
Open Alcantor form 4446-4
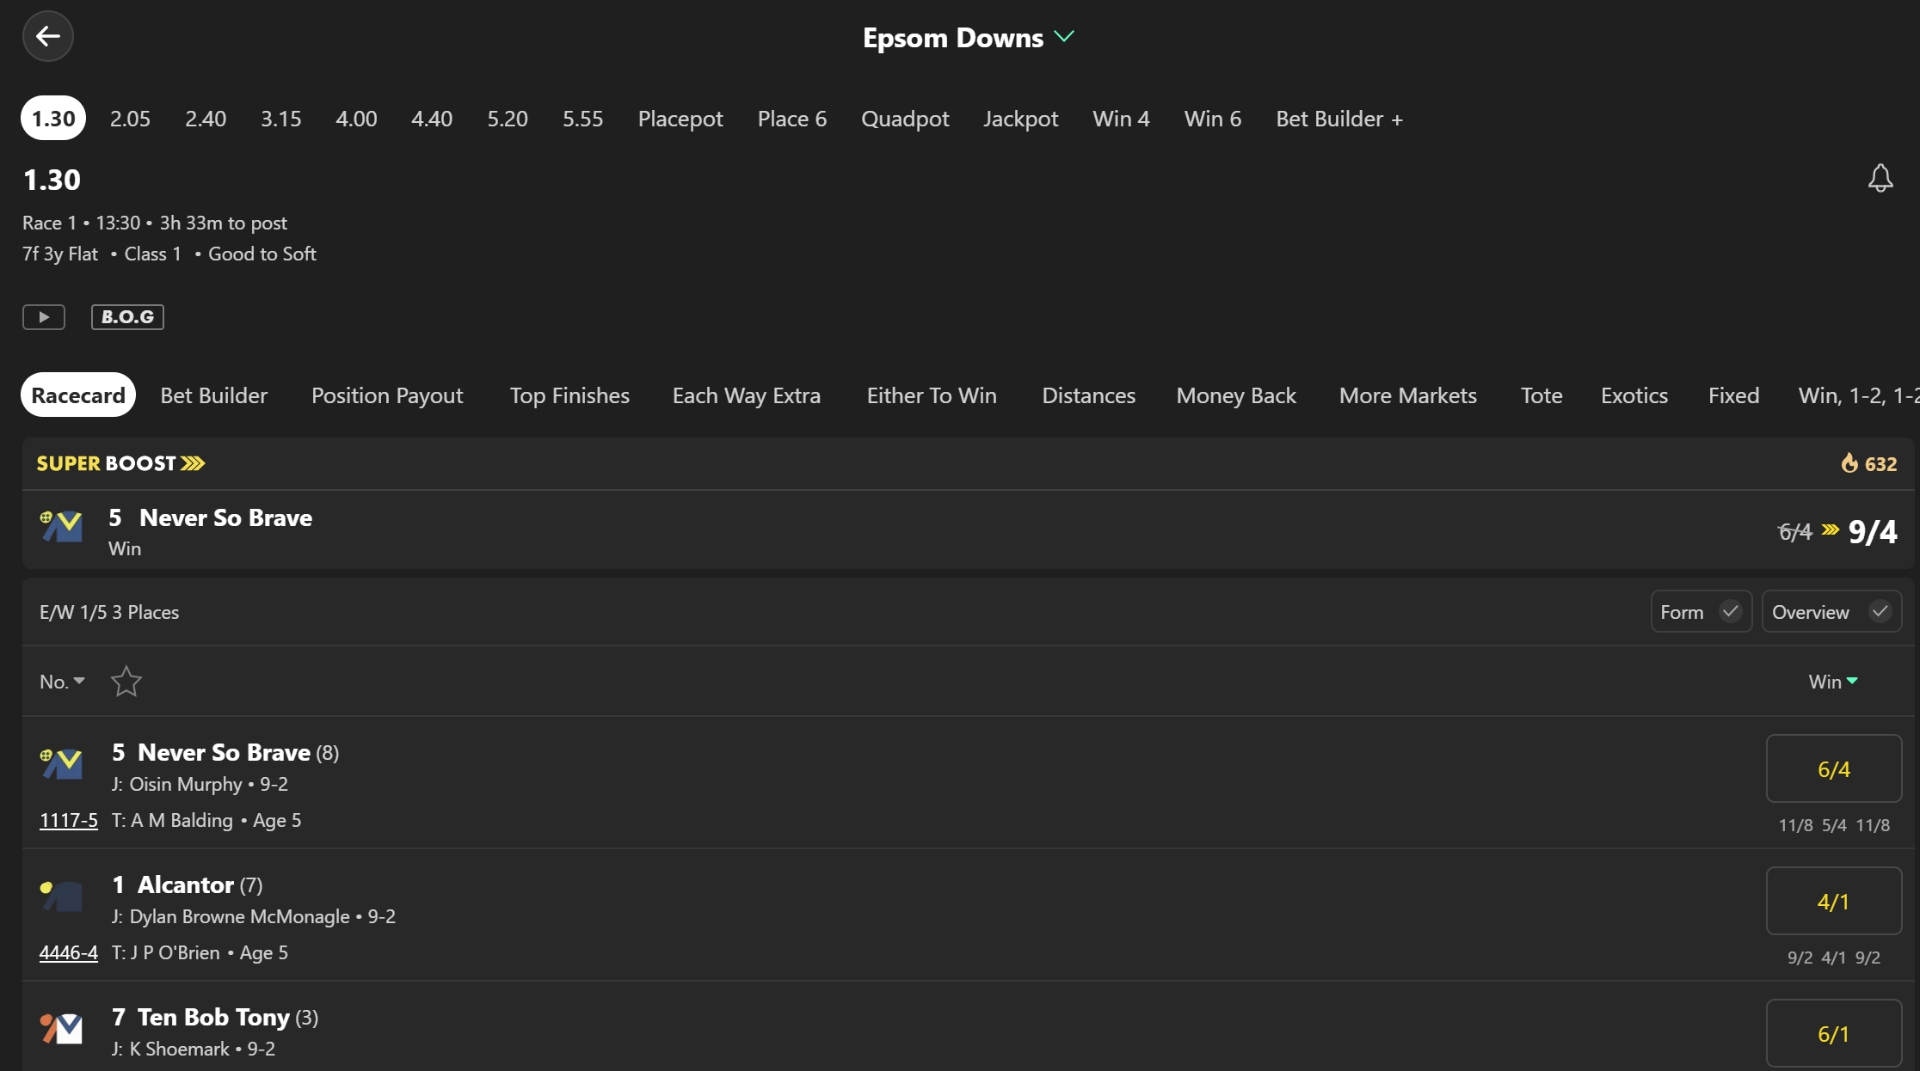68,952
